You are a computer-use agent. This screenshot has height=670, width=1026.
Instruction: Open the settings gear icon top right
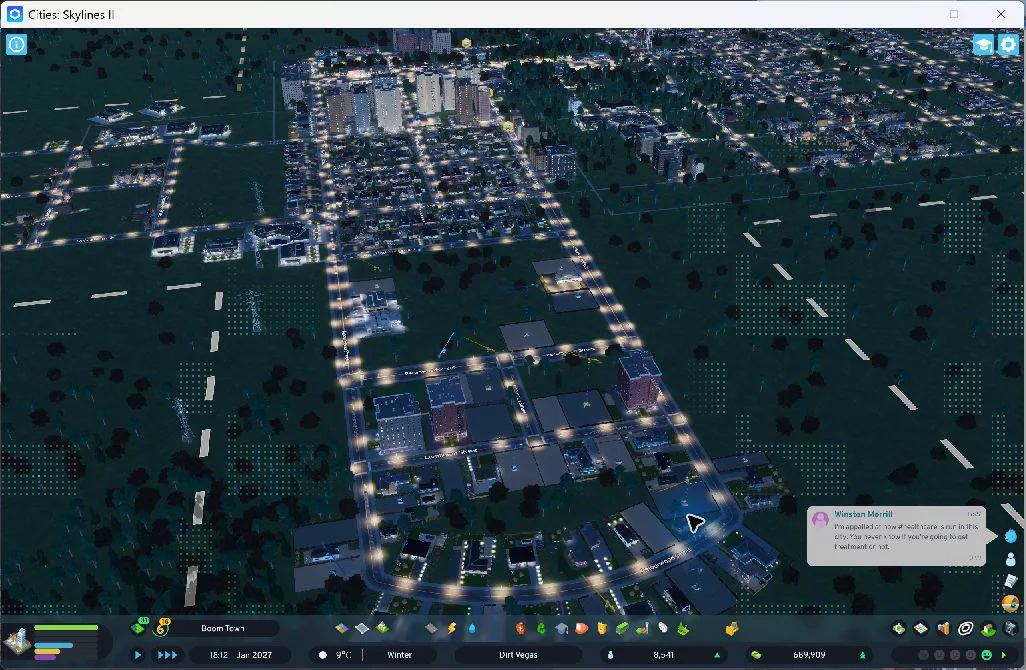[x=1008, y=44]
